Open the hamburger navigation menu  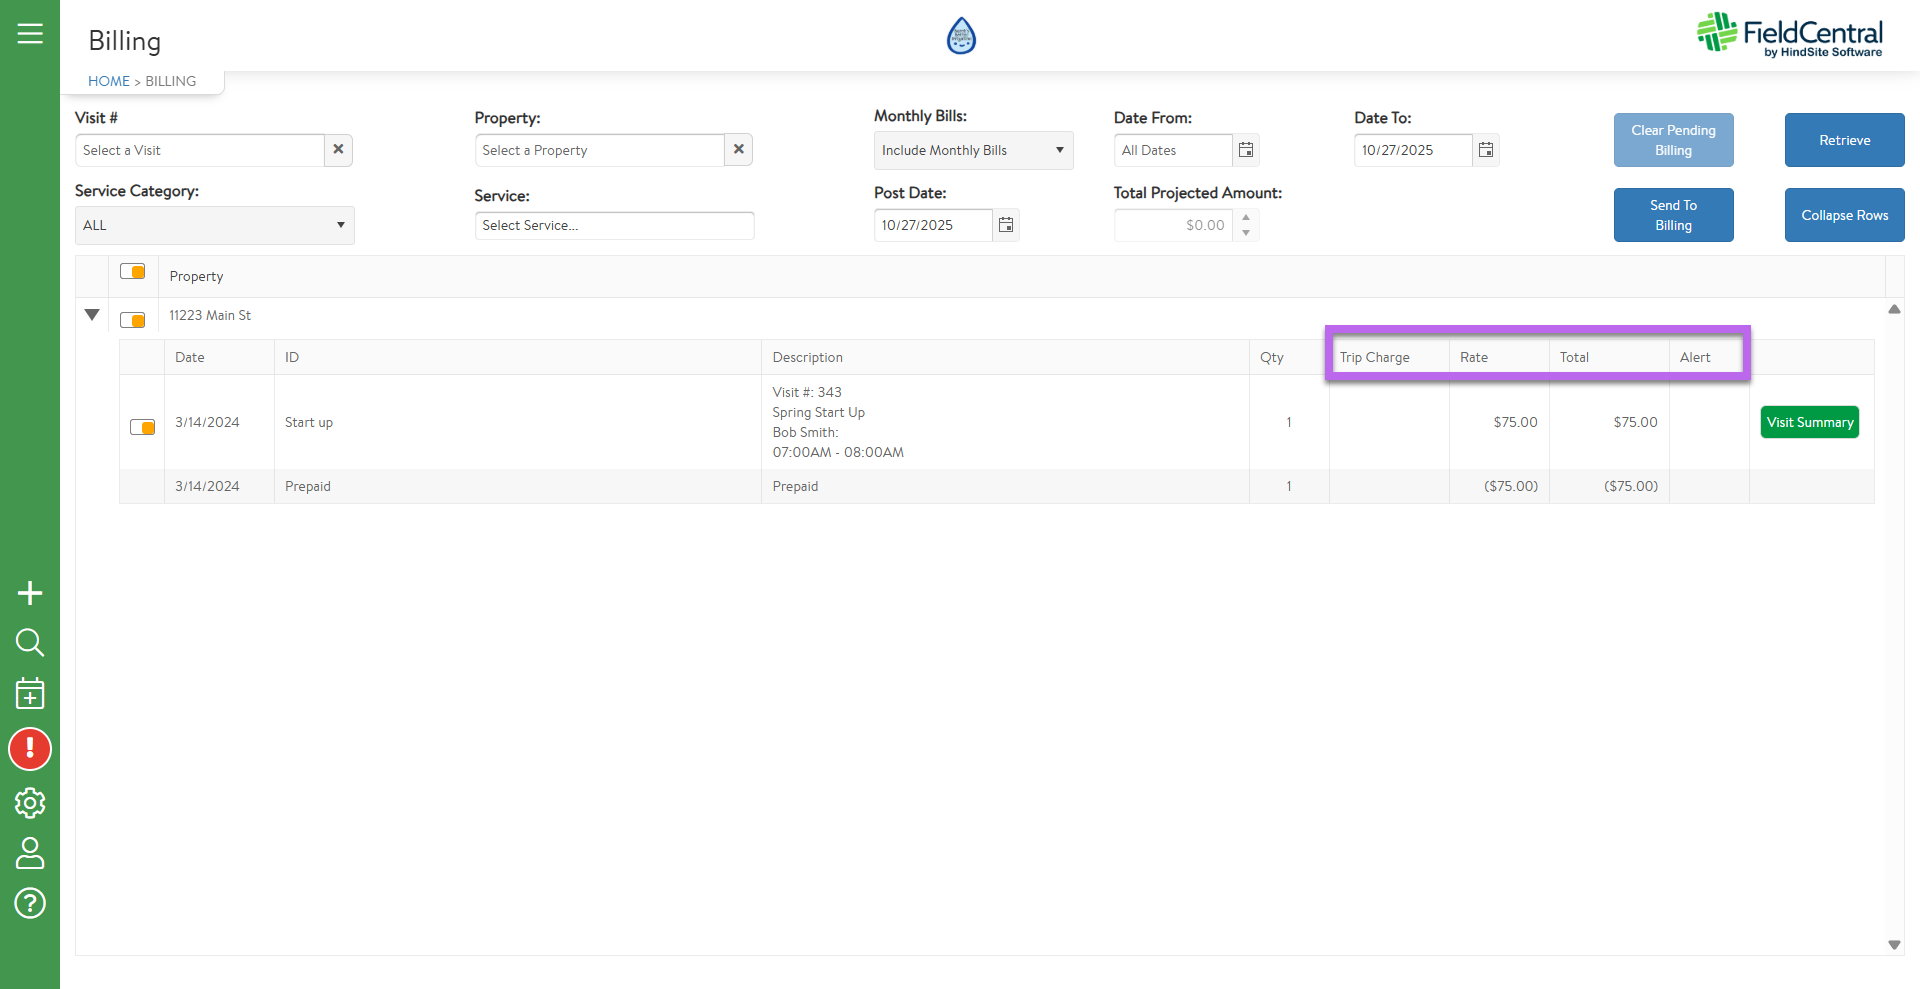[30, 34]
